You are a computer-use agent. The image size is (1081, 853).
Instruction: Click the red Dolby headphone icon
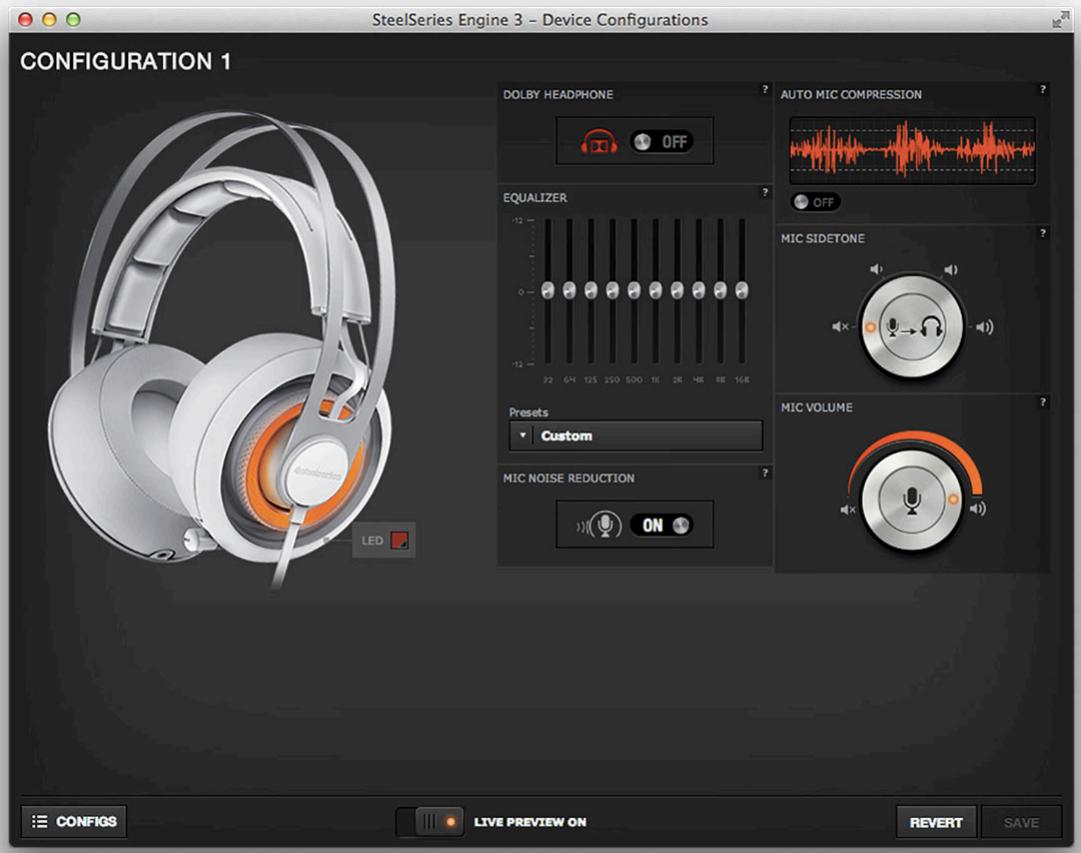tap(598, 141)
